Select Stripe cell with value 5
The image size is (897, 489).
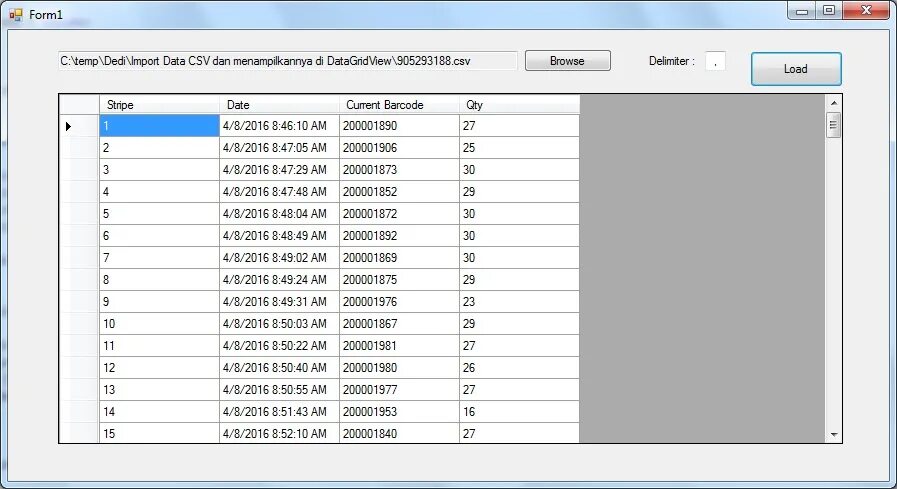point(159,214)
